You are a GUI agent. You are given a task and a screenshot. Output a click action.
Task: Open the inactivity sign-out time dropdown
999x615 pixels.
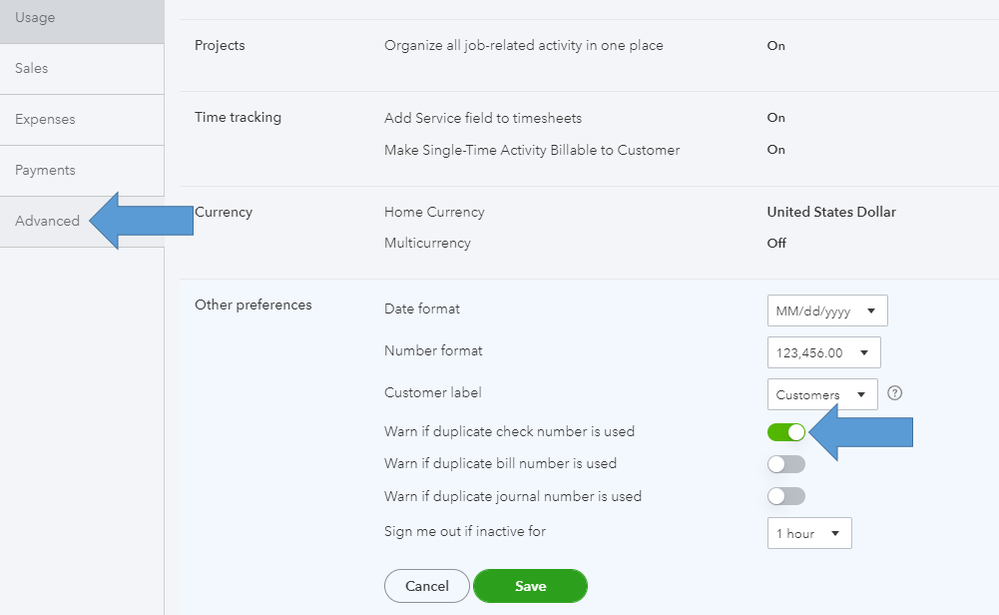point(809,534)
